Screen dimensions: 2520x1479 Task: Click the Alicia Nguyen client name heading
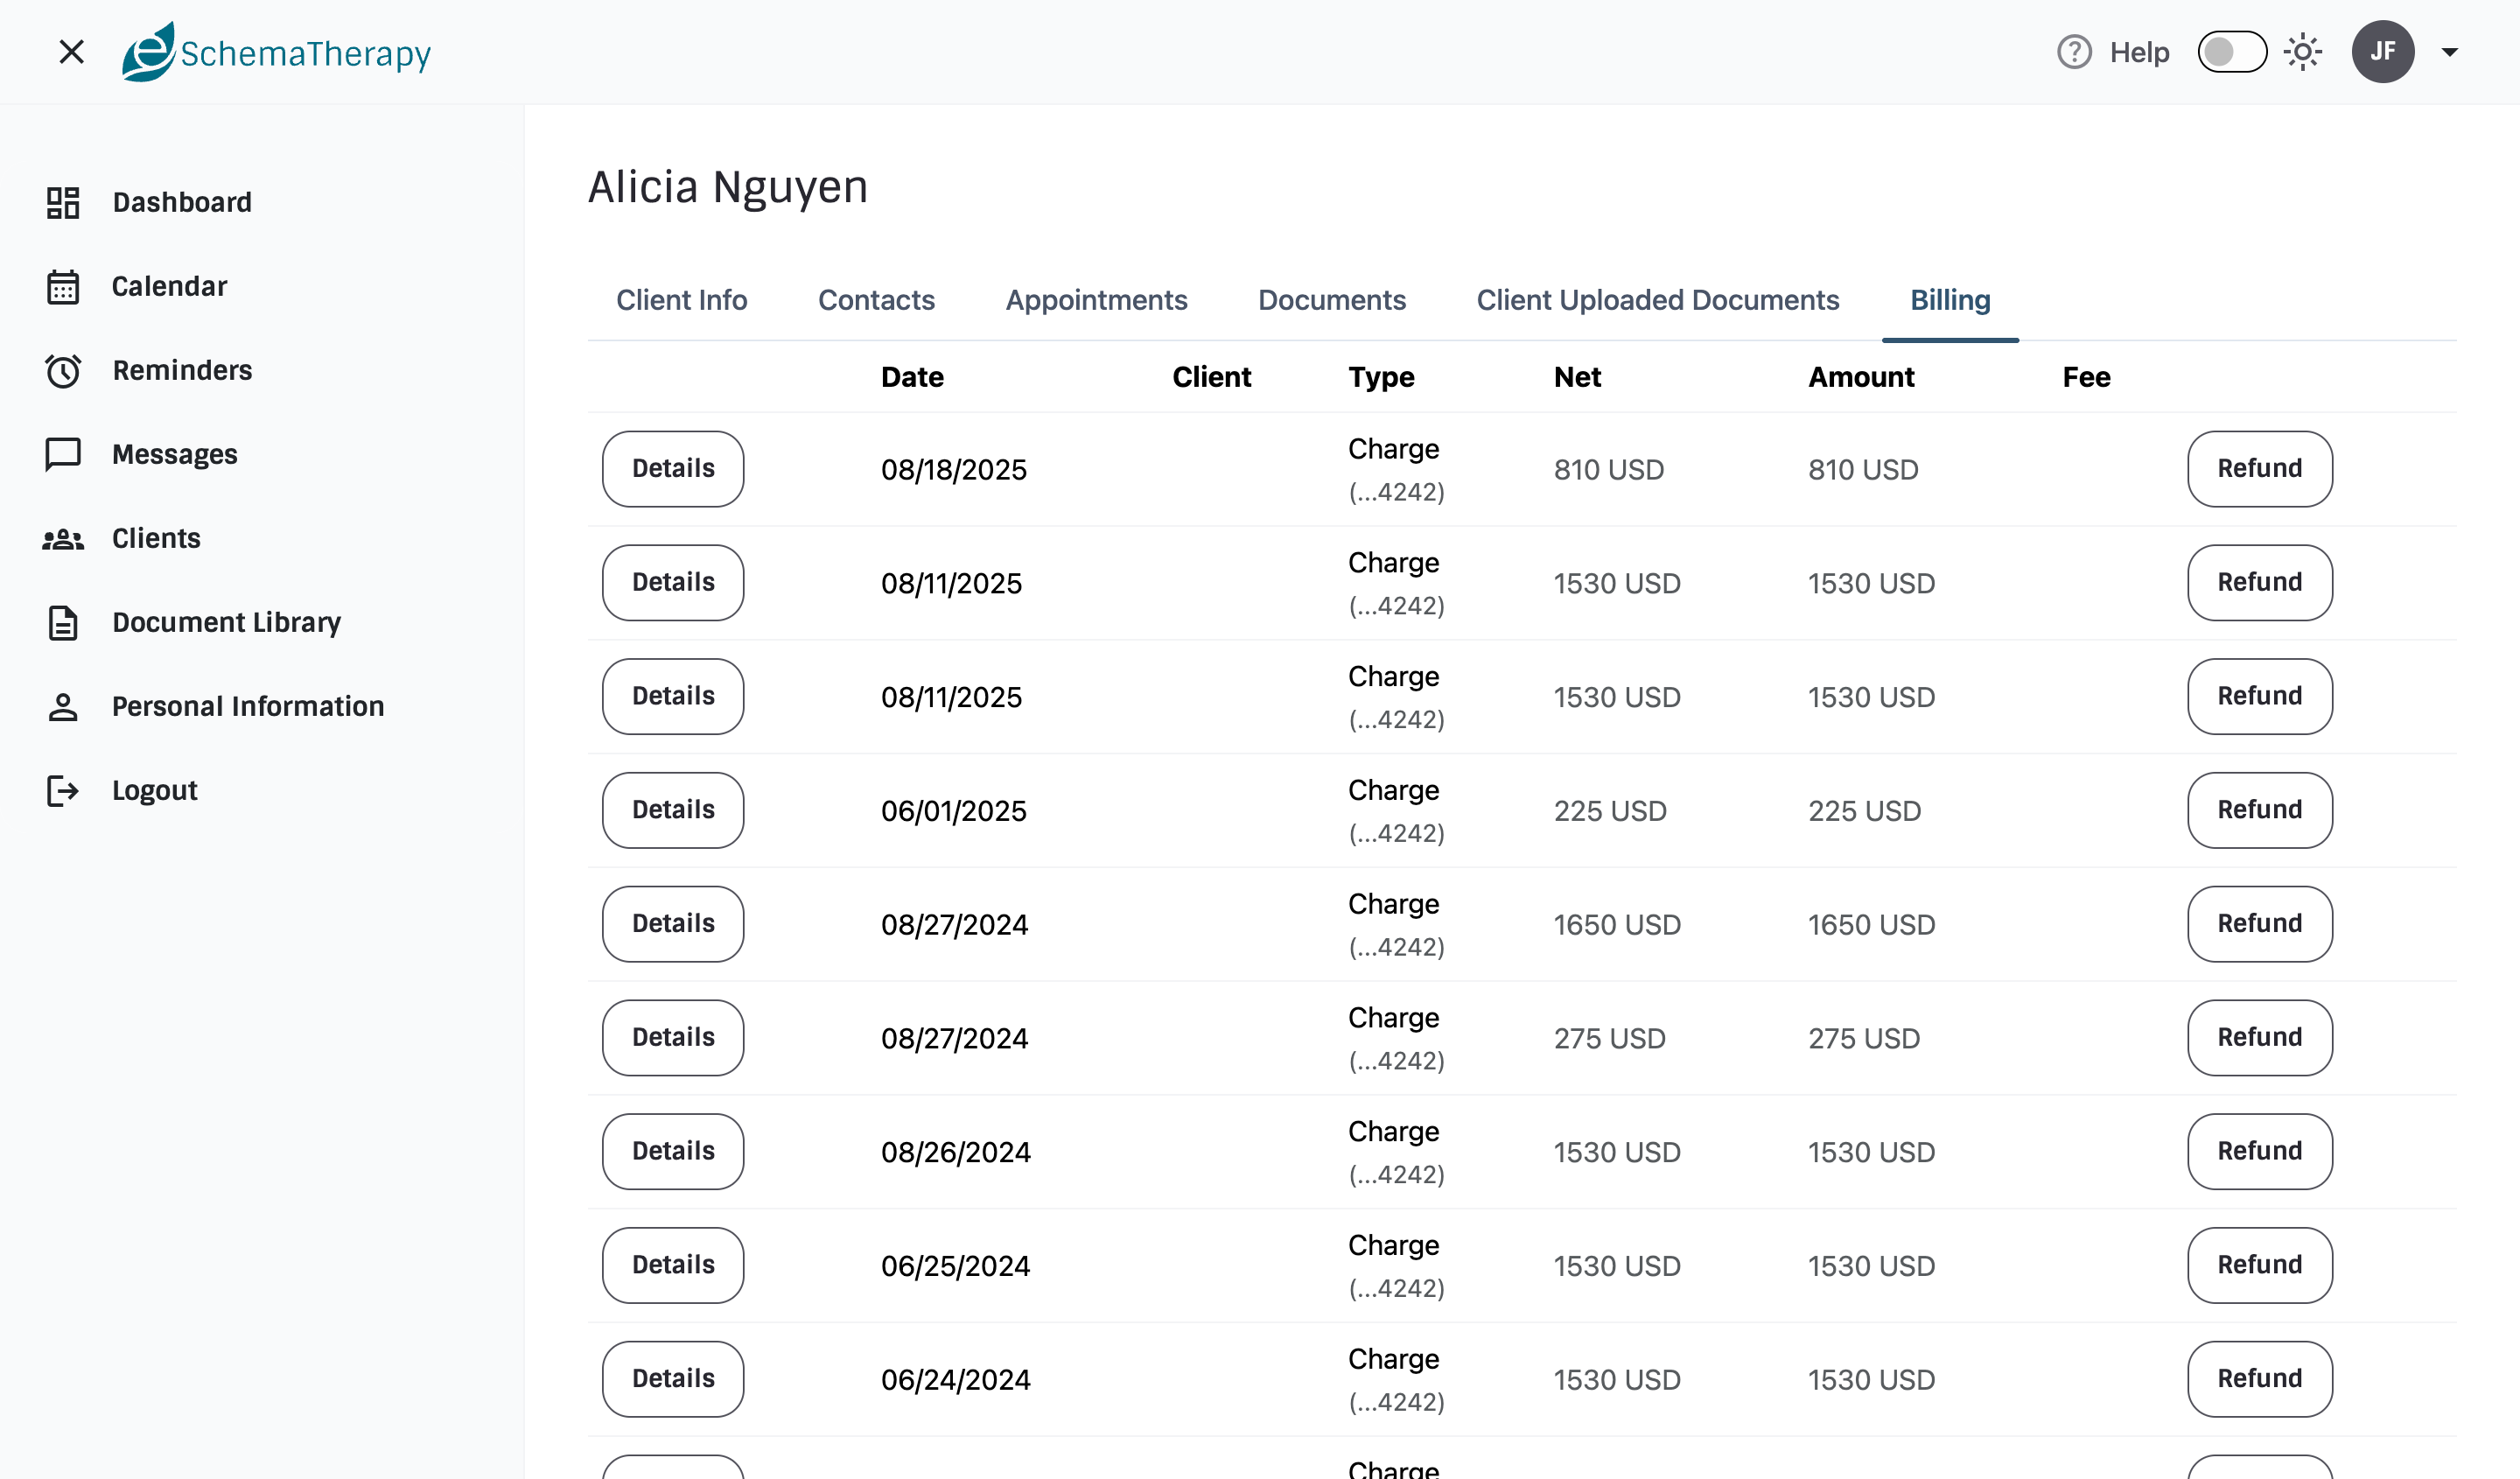point(728,187)
